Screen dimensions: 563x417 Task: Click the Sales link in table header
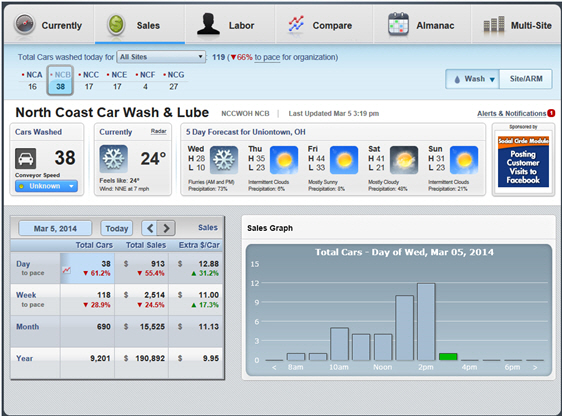[x=208, y=227]
